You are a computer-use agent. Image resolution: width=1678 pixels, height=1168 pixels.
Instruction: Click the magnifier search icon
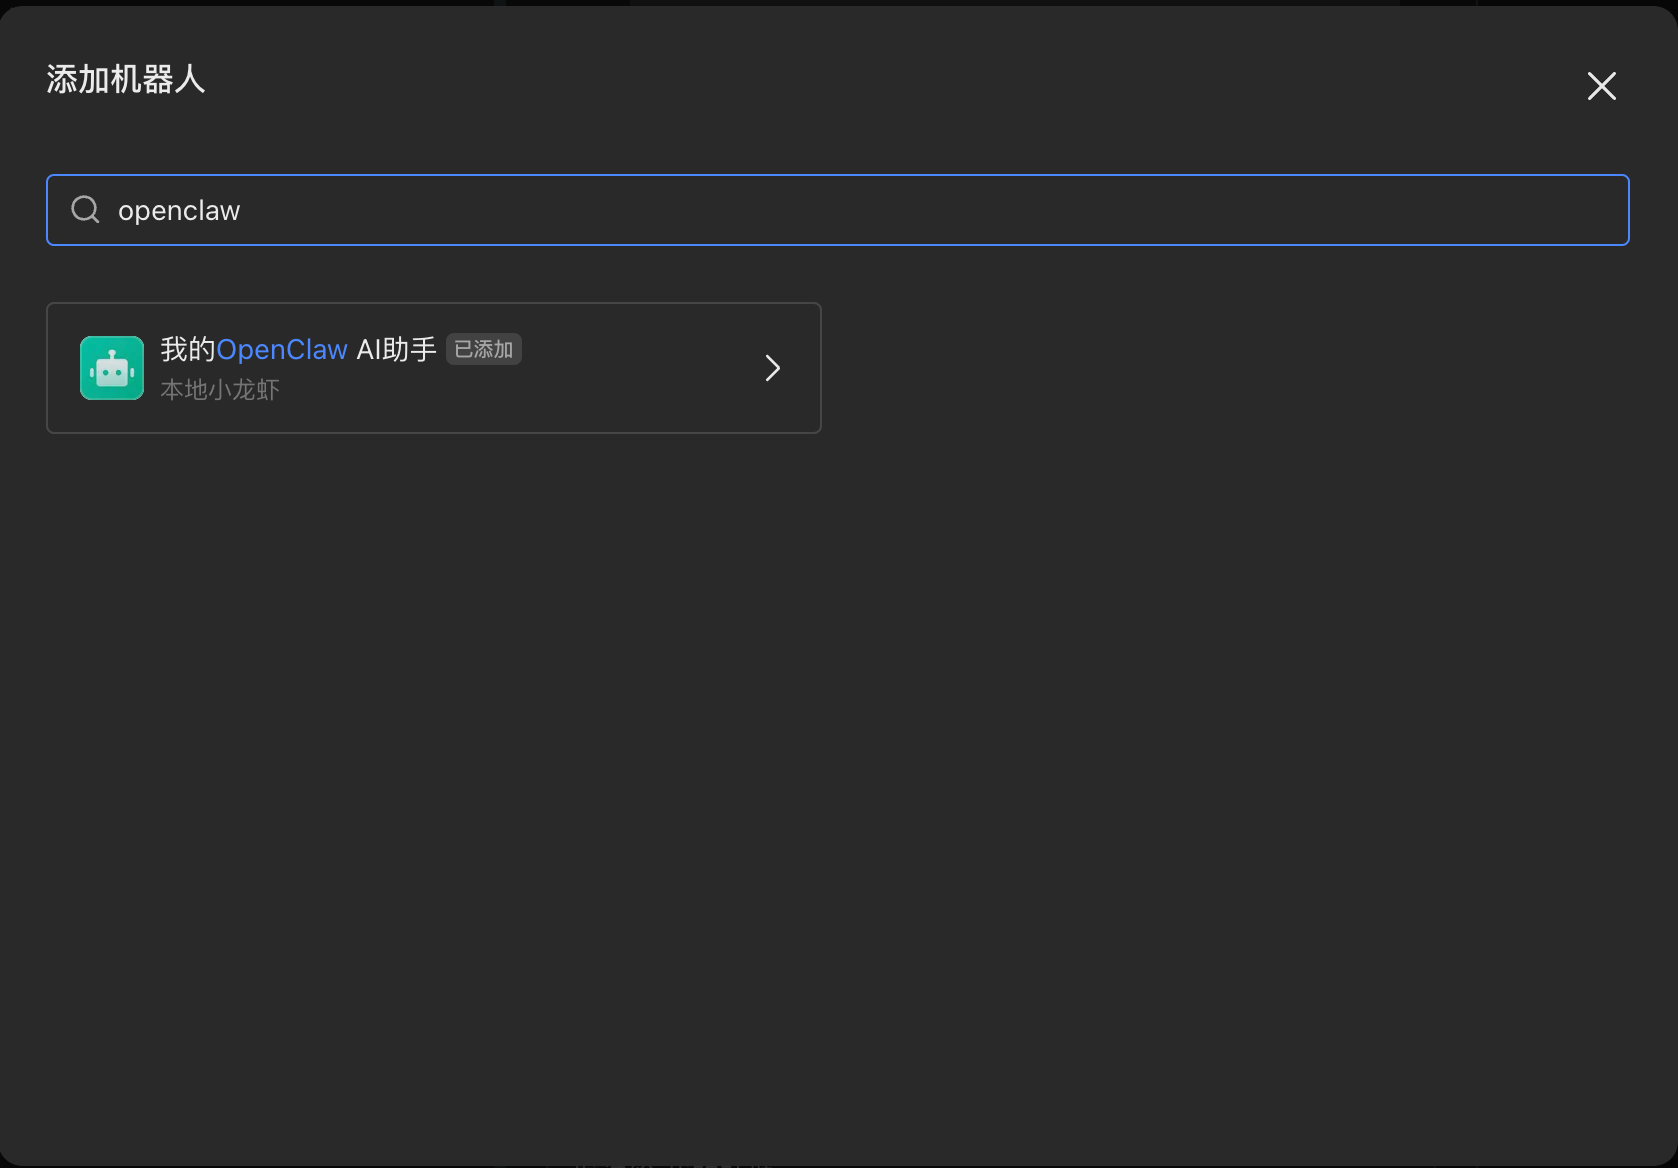click(85, 210)
